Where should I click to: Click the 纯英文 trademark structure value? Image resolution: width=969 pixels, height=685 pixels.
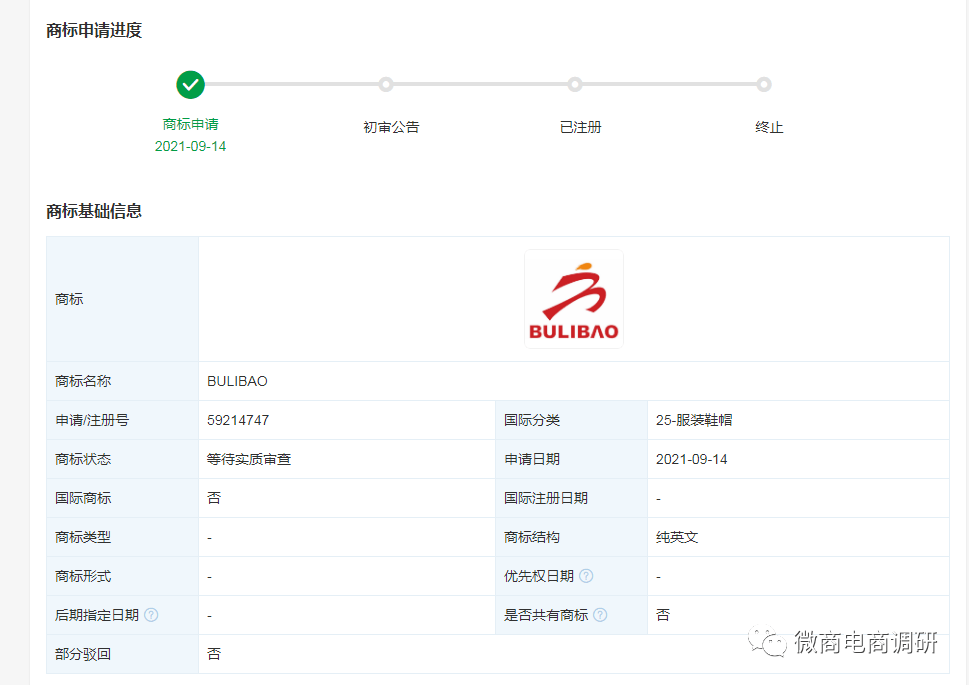coord(677,537)
